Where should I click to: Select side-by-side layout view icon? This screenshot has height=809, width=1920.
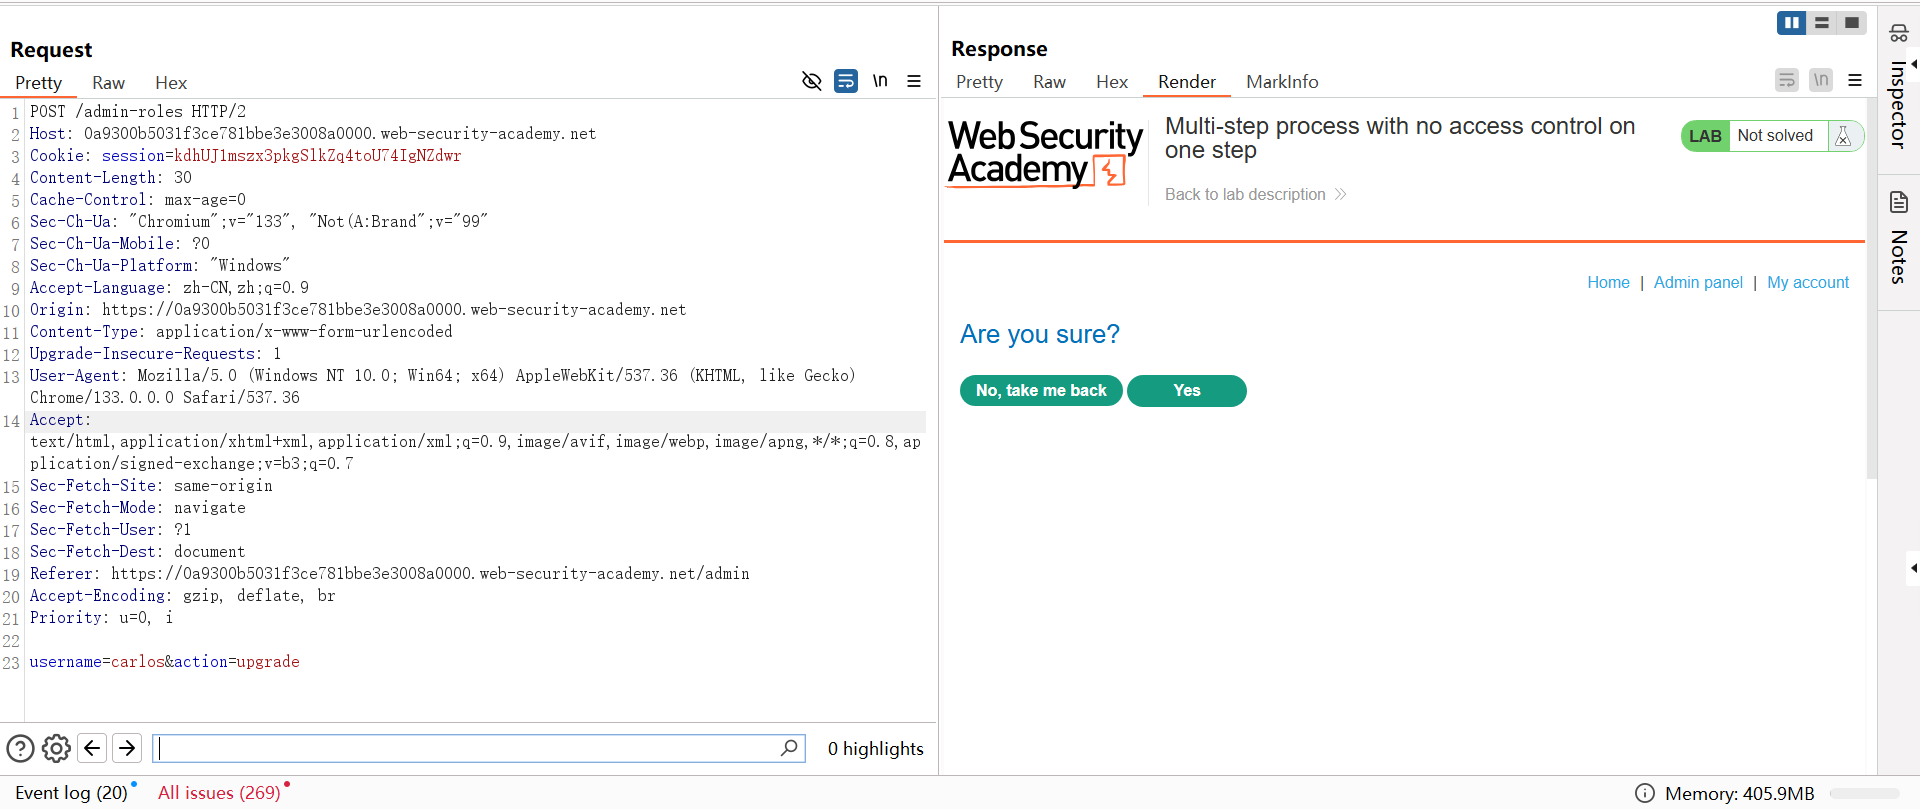1791,22
